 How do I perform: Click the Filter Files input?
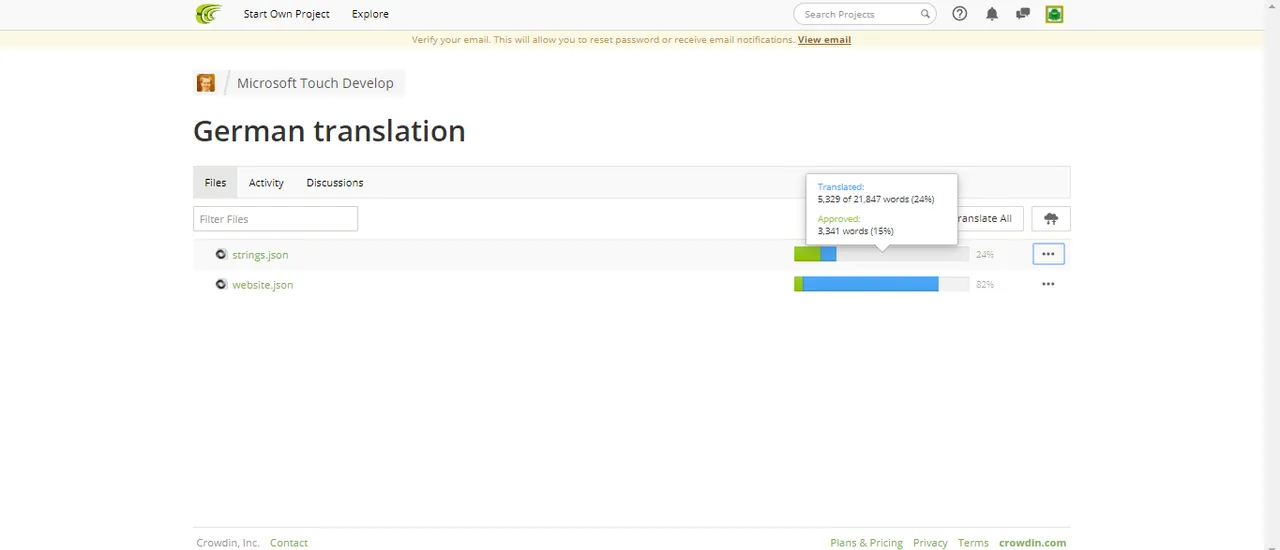click(x=275, y=219)
